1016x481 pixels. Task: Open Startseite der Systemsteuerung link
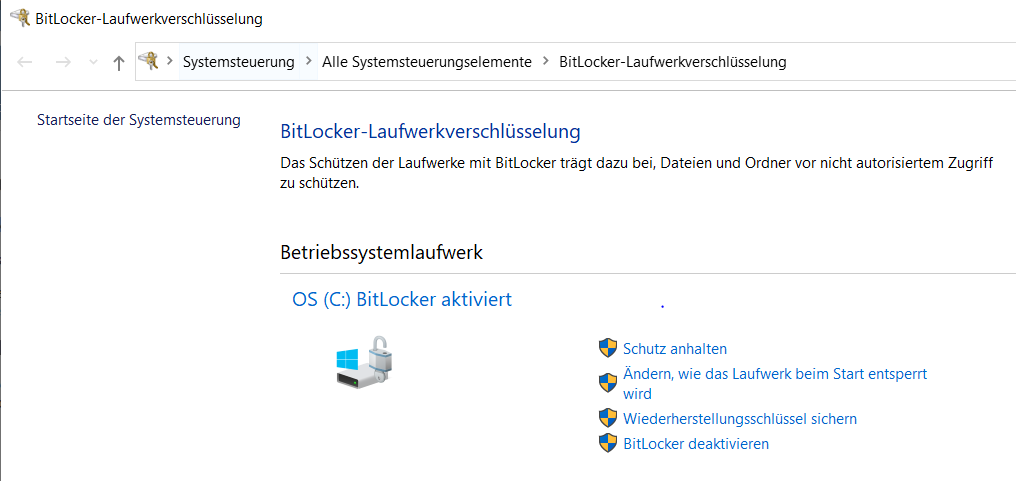pos(138,120)
